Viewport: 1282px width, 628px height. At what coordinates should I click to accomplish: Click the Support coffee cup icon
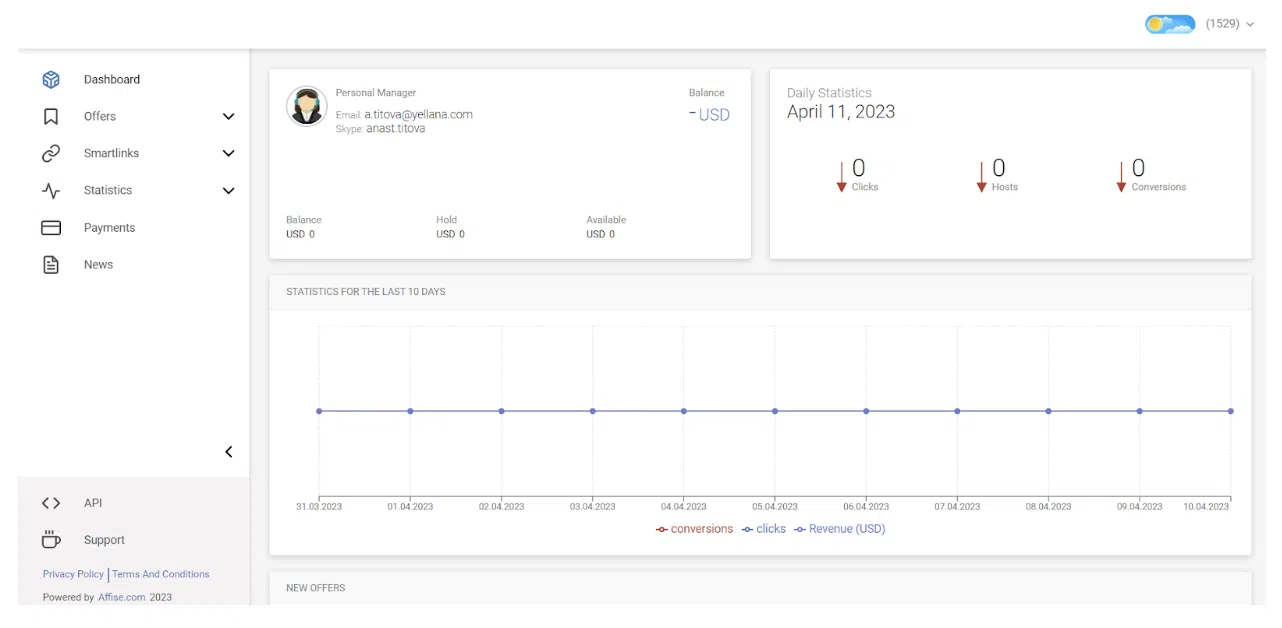click(x=51, y=540)
